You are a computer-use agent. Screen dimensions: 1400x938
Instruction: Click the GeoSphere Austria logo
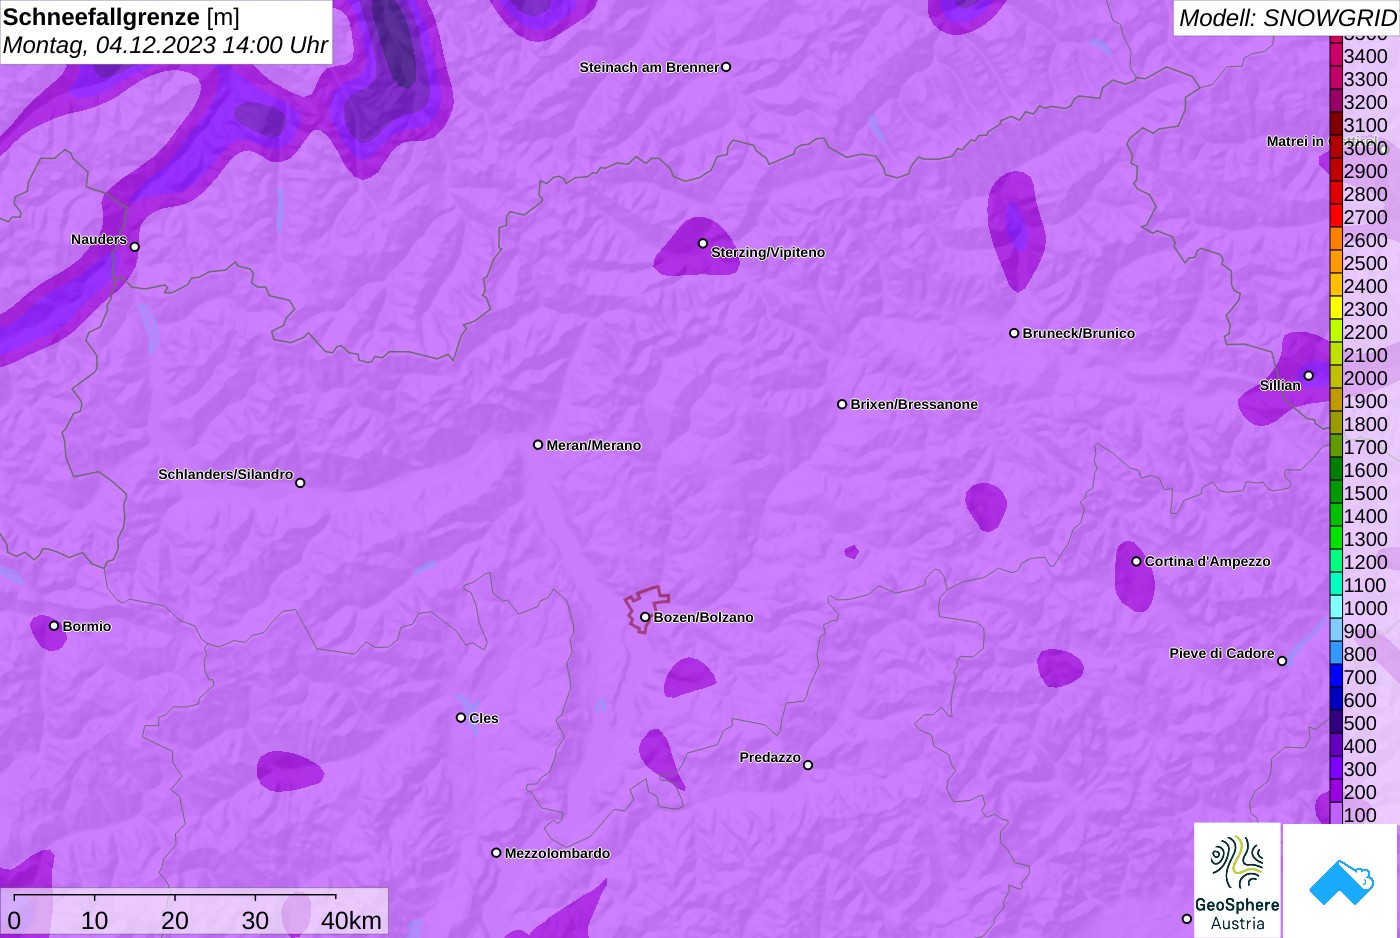tap(1237, 881)
